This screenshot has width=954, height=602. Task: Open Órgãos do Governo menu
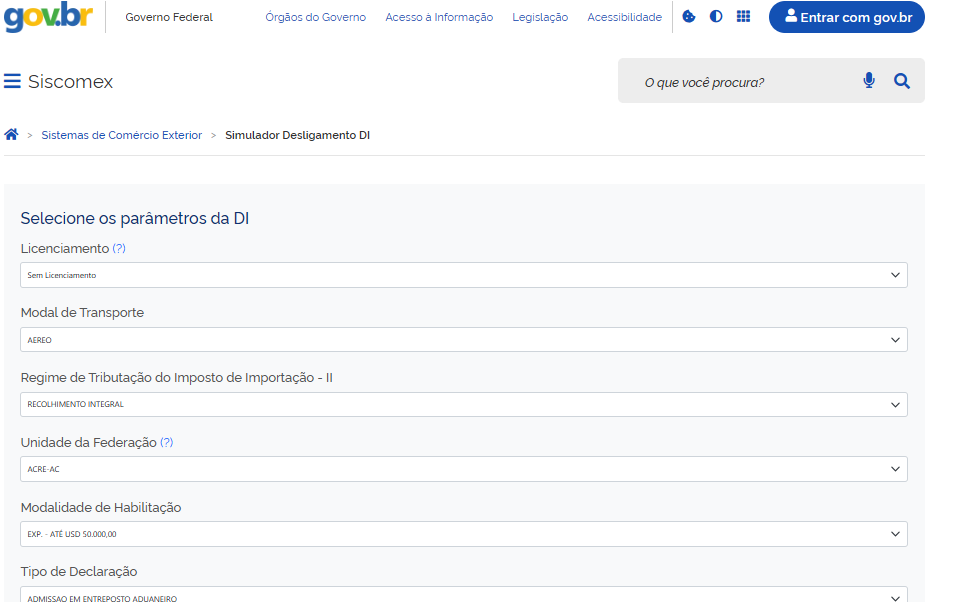(x=315, y=17)
